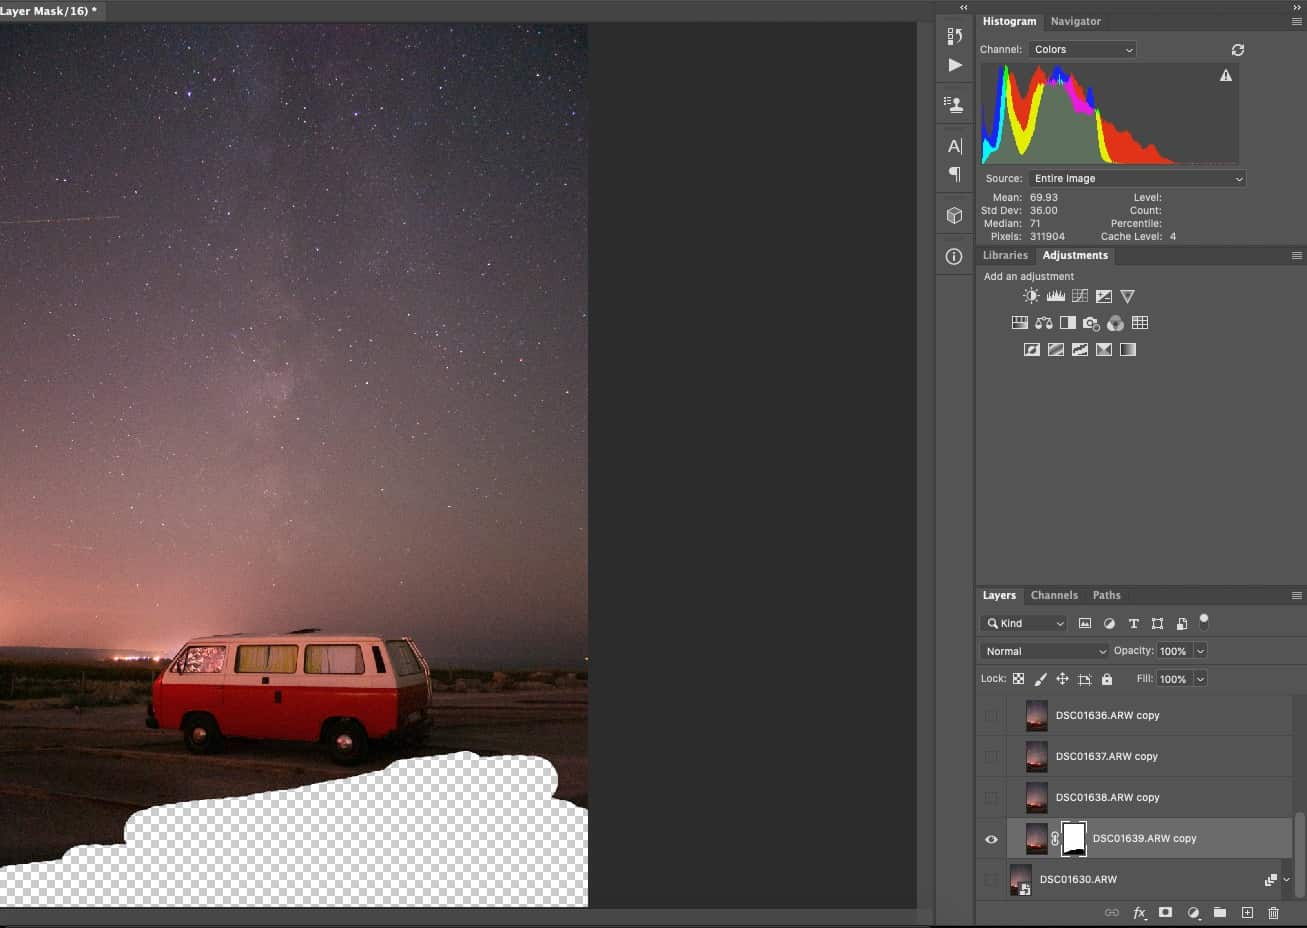Refresh the histogram data

click(x=1237, y=49)
